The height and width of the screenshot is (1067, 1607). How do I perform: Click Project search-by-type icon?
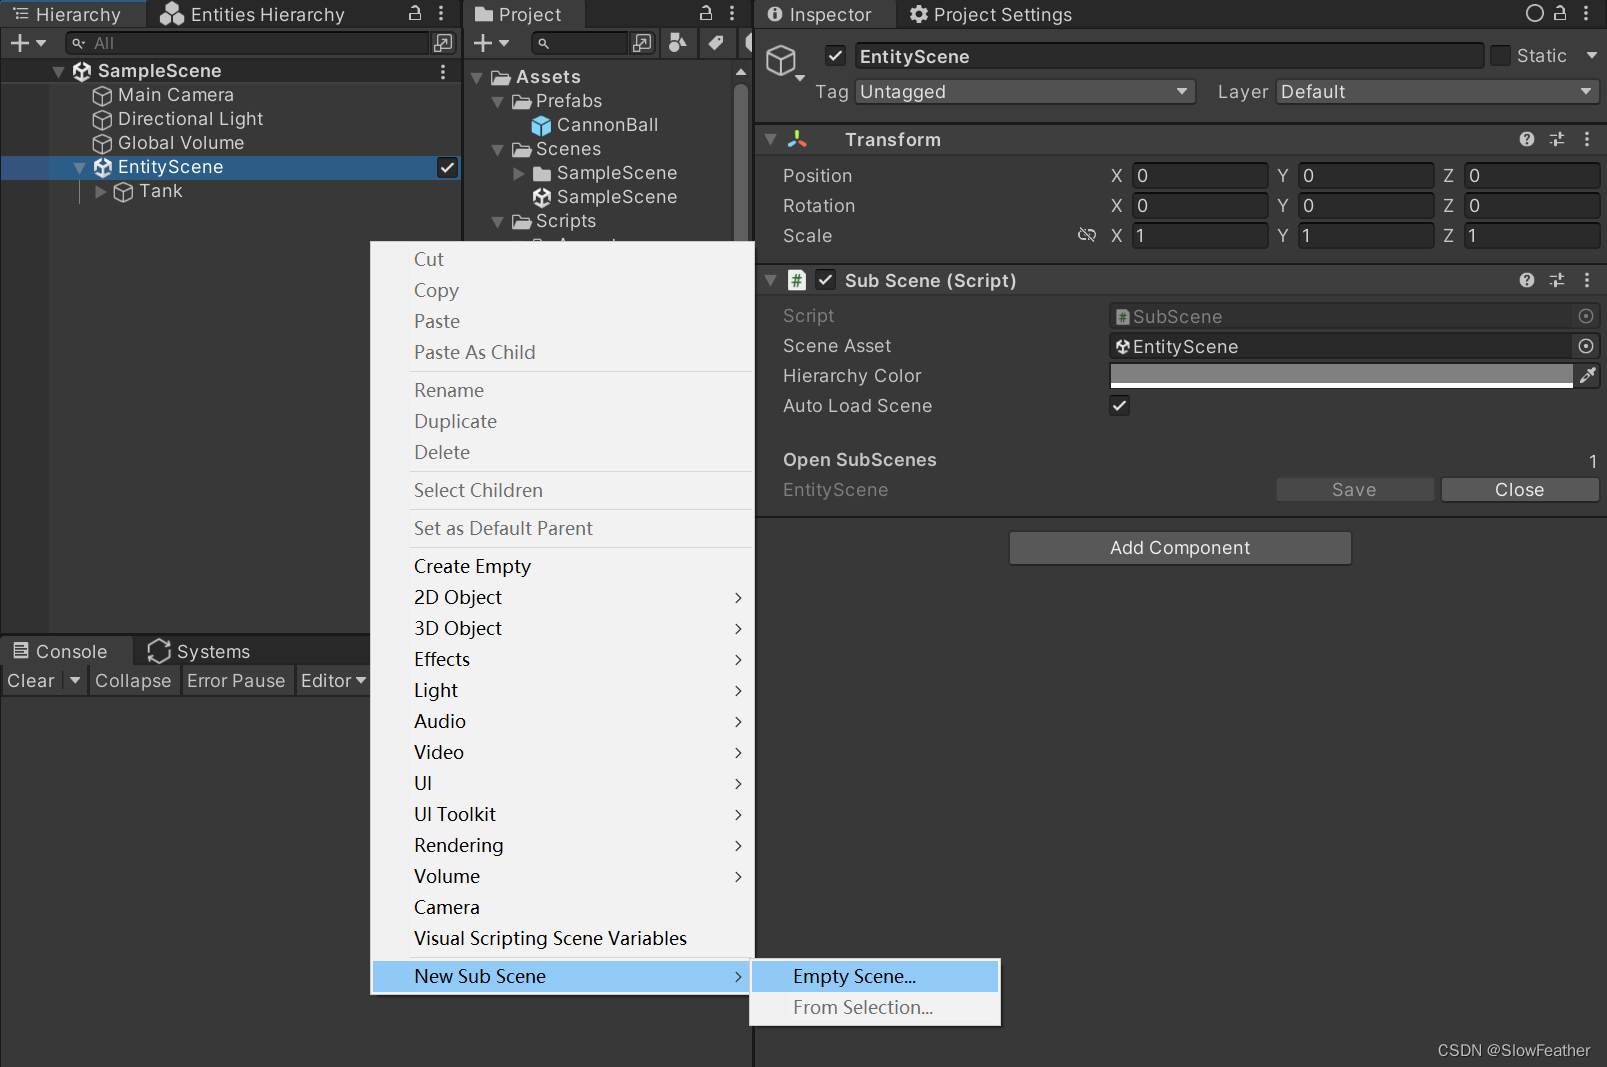678,42
